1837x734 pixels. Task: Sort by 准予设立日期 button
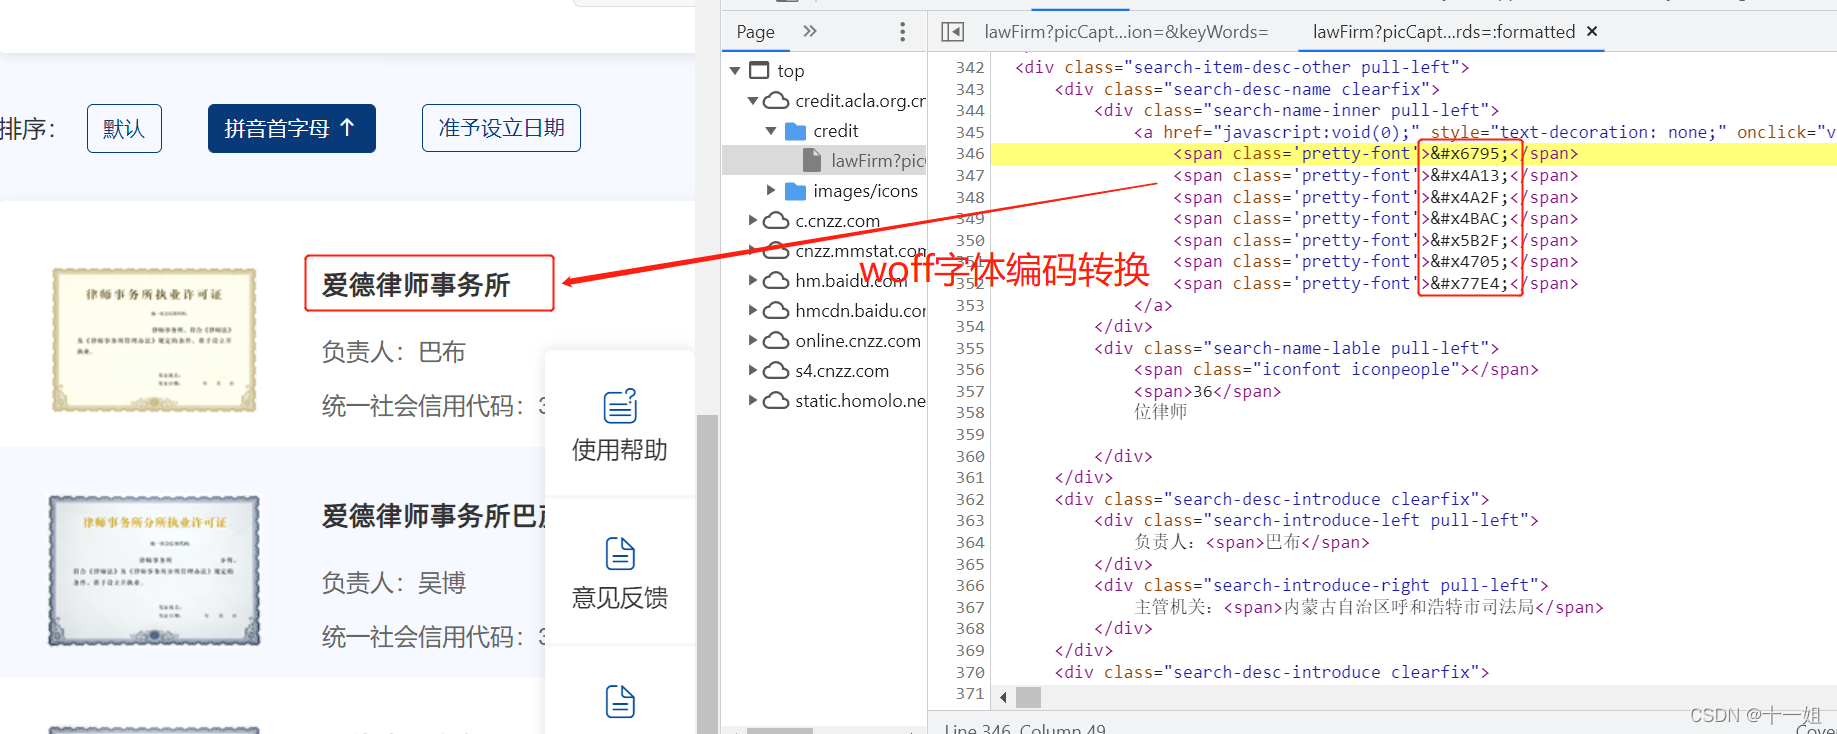click(x=501, y=128)
